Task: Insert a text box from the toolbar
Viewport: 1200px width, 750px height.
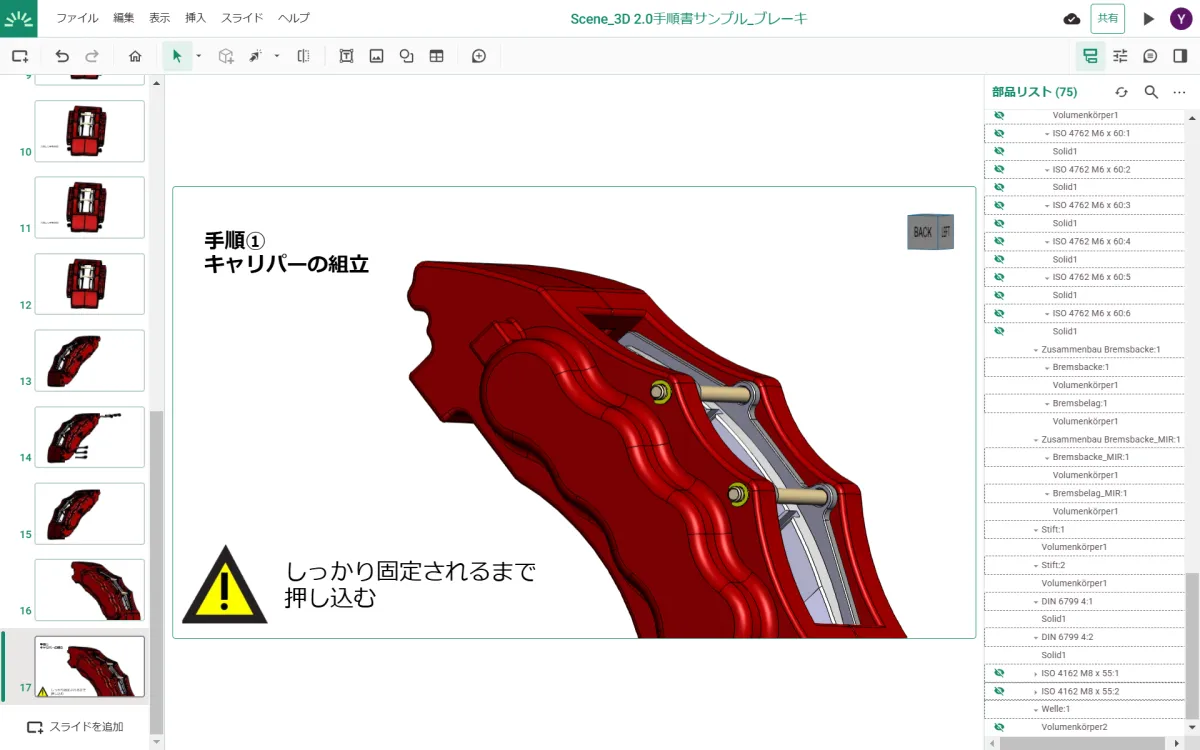Action: coord(346,56)
